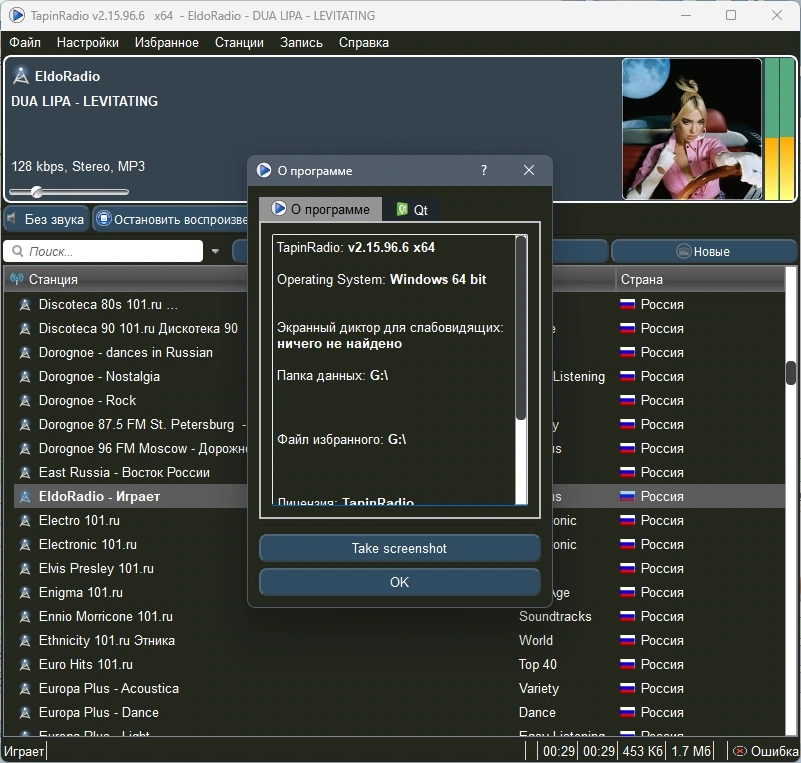801x763 pixels.
Task: Select station Discoteca 90 101.ru Дискотека 90
Action: click(138, 328)
